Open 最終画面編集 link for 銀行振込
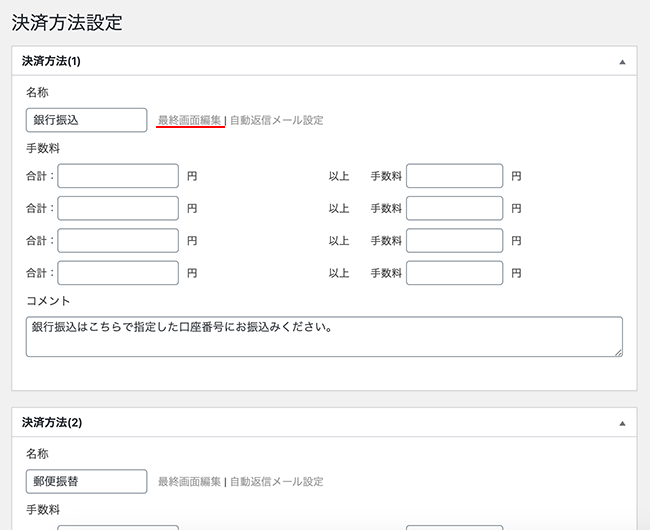Image resolution: width=650 pixels, height=530 pixels. point(189,120)
